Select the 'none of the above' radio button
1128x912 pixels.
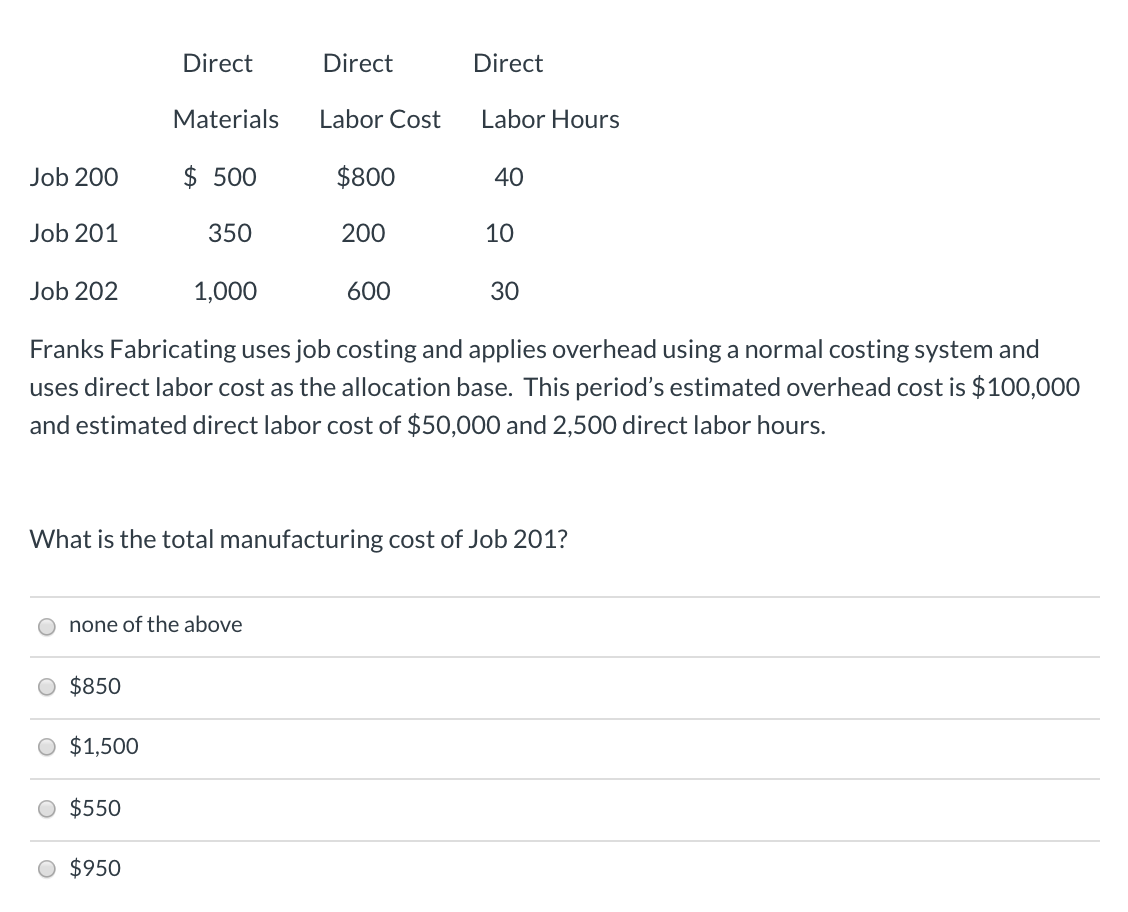[47, 626]
